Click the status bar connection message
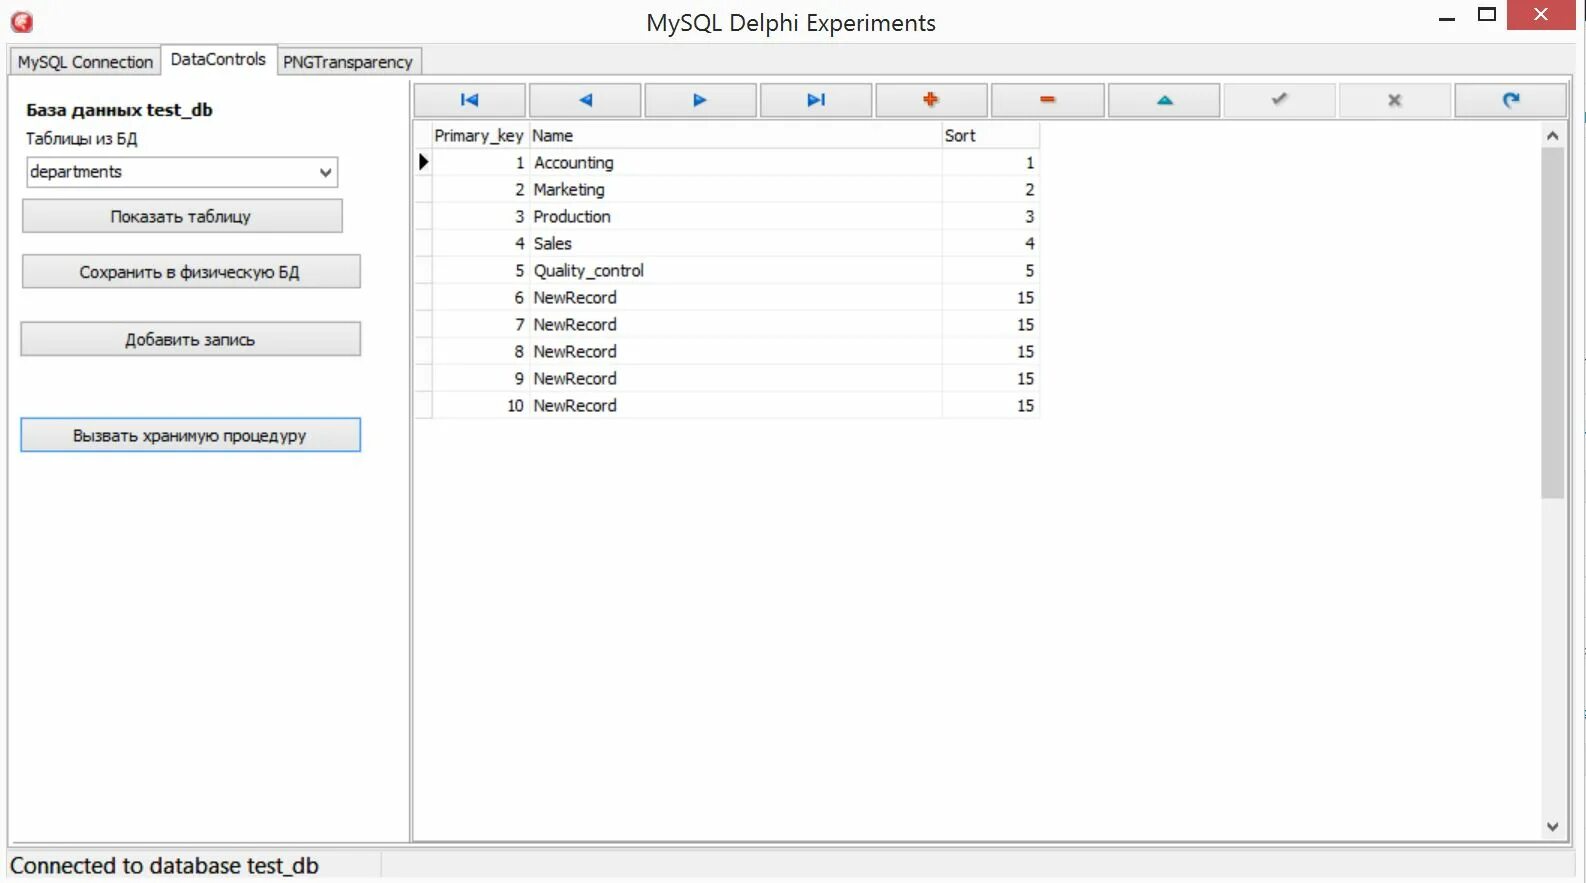The height and width of the screenshot is (883, 1586). point(164,866)
